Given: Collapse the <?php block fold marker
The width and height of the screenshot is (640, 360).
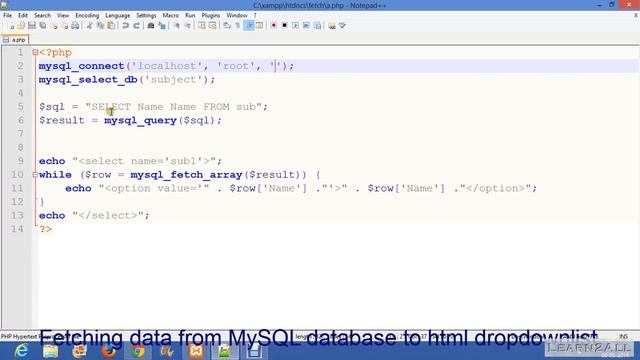Looking at the screenshot, I should (35, 52).
